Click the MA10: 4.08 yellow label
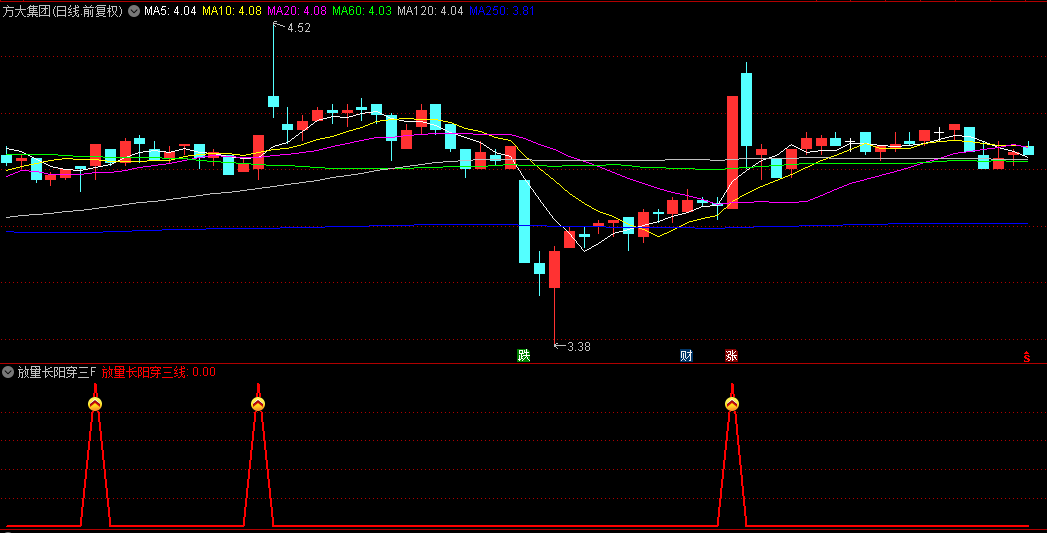1047x533 pixels. click(x=232, y=11)
